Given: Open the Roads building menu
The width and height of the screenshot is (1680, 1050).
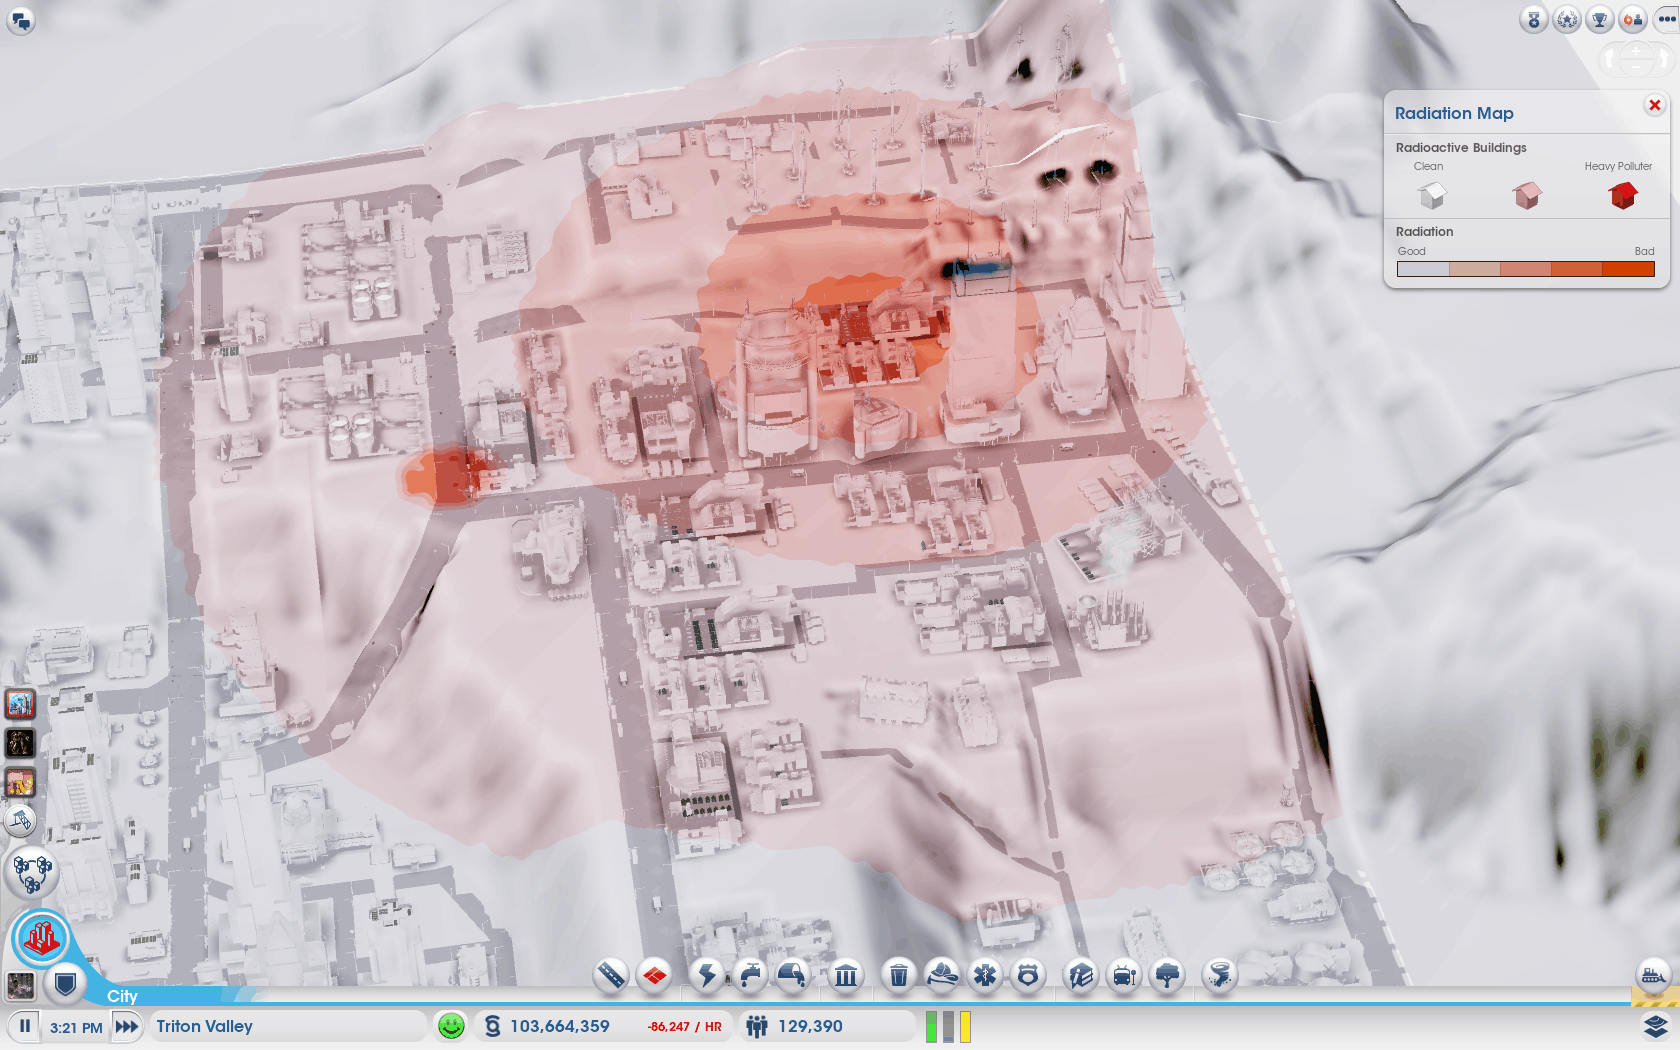Looking at the screenshot, I should [x=611, y=974].
